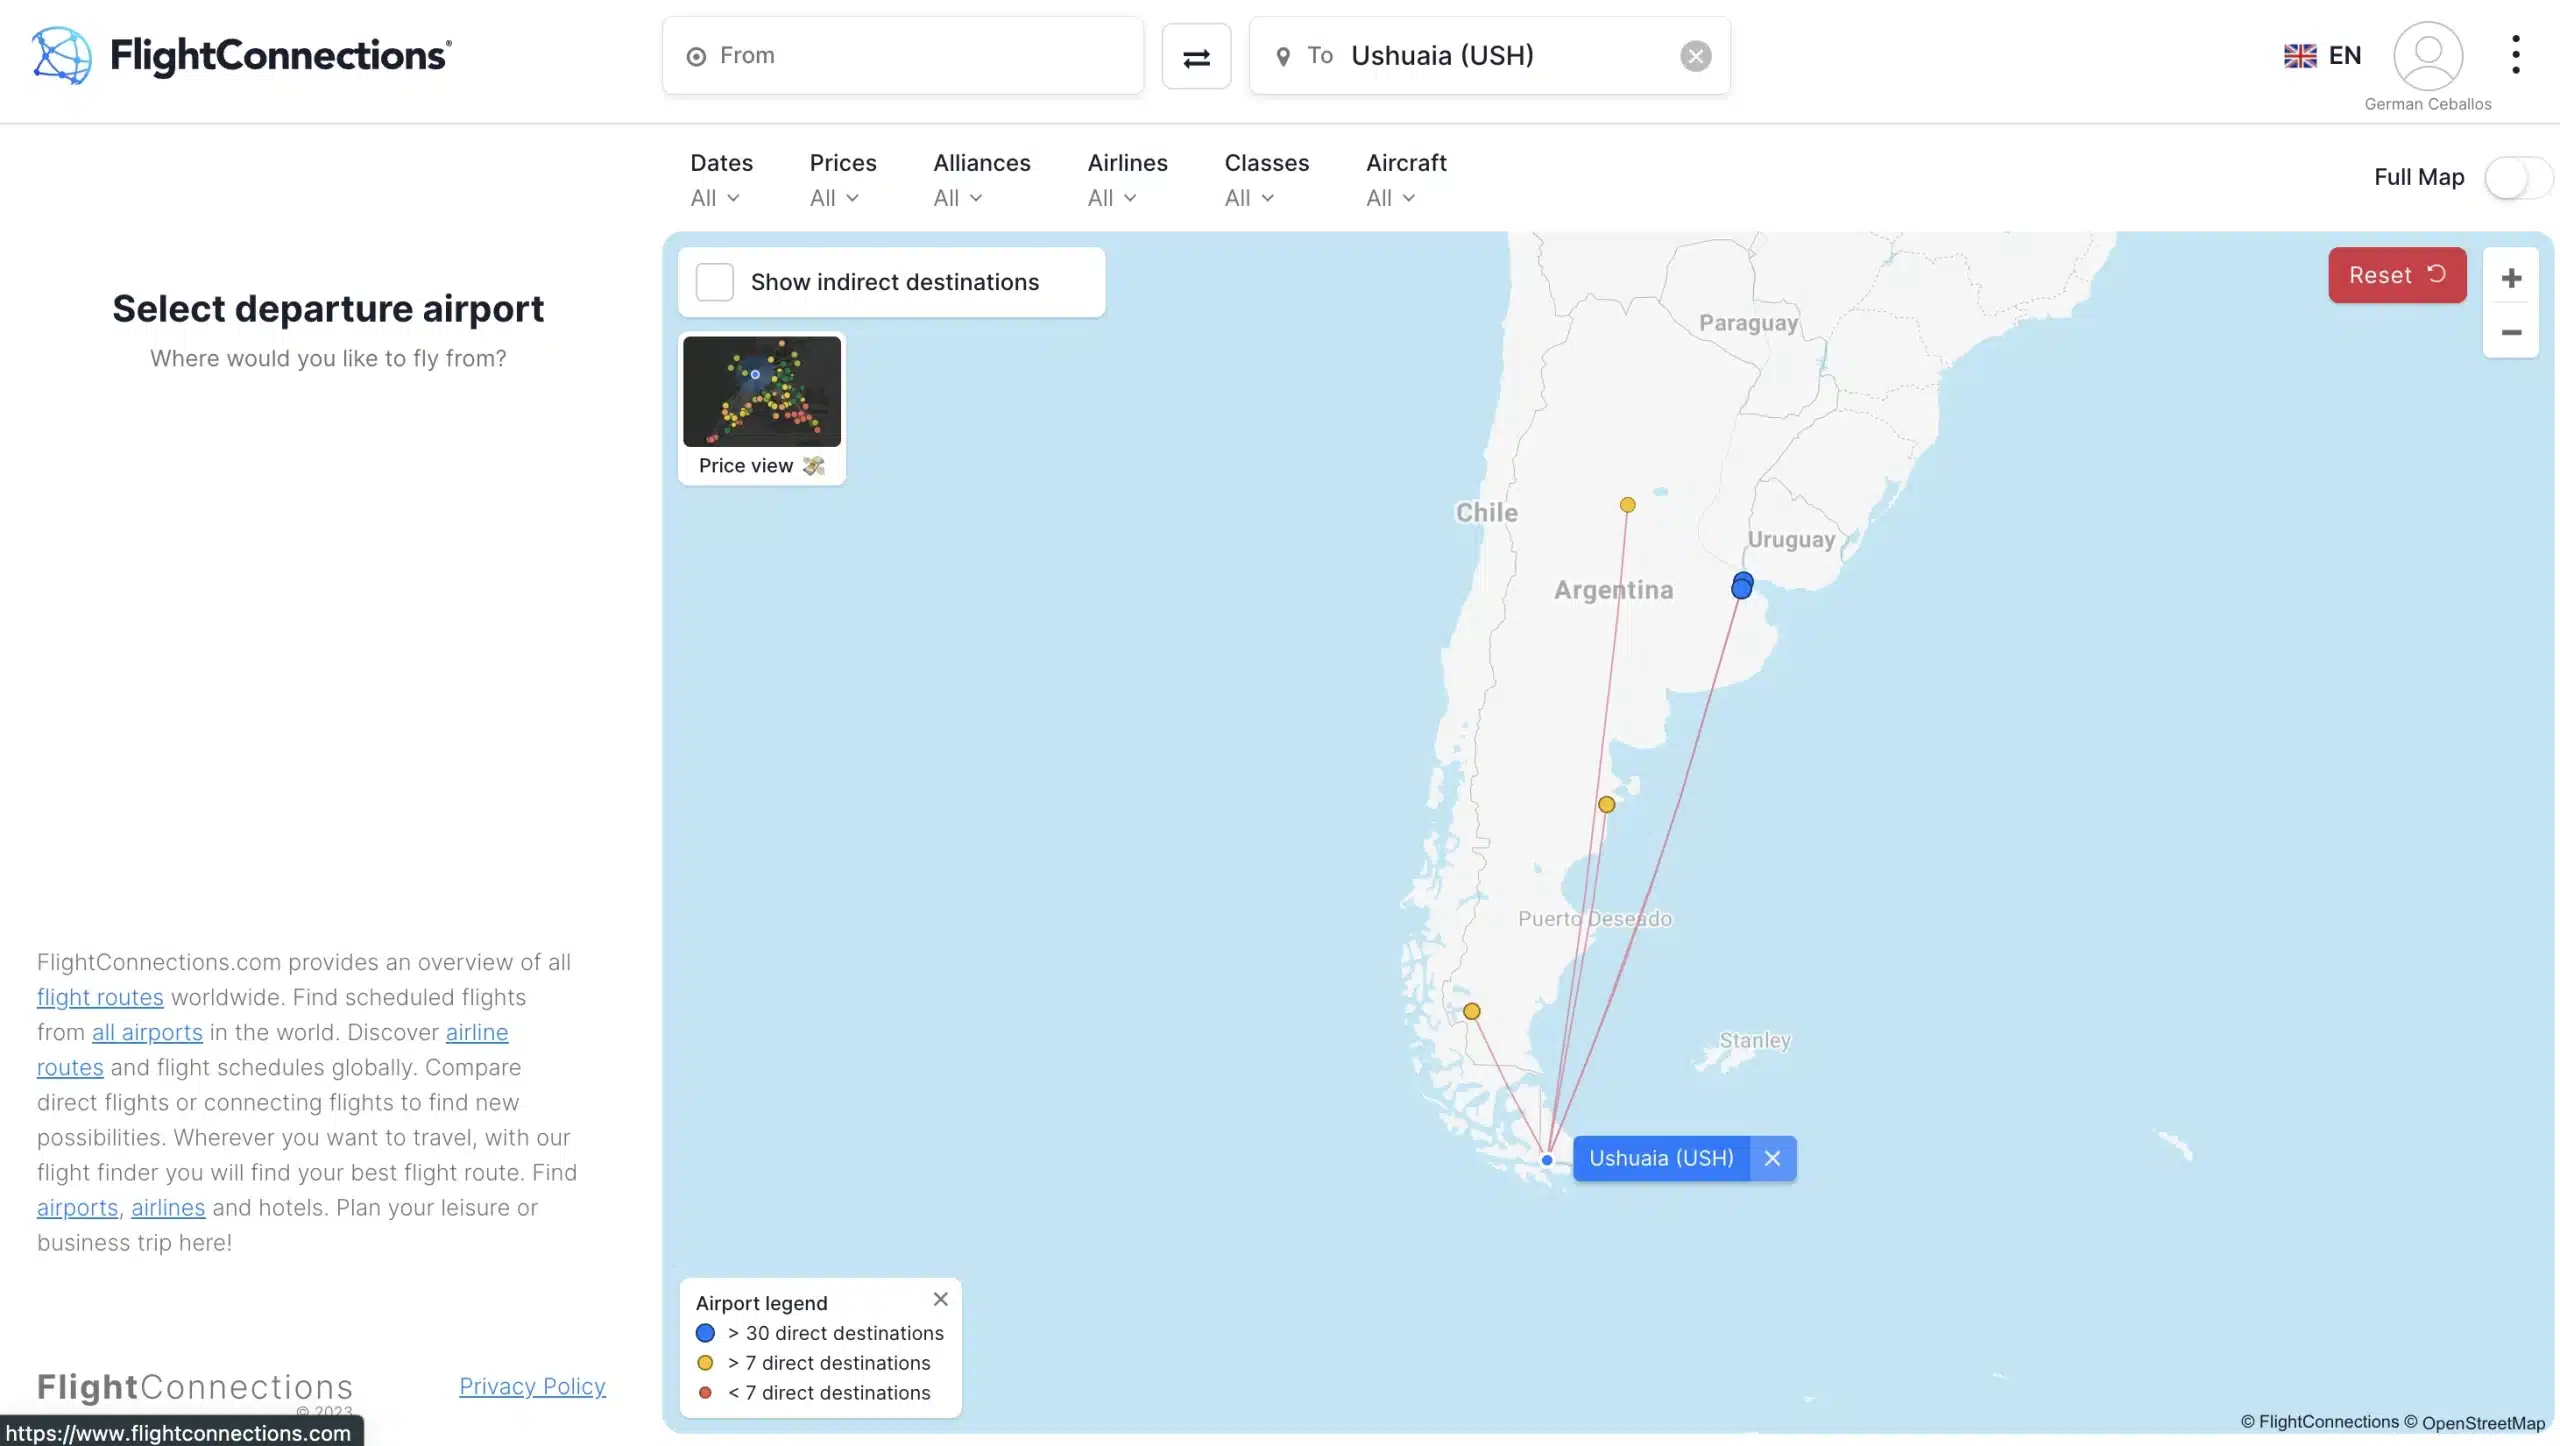Open the three-dot more options menu
Image resolution: width=2560 pixels, height=1446 pixels.
point(2515,55)
